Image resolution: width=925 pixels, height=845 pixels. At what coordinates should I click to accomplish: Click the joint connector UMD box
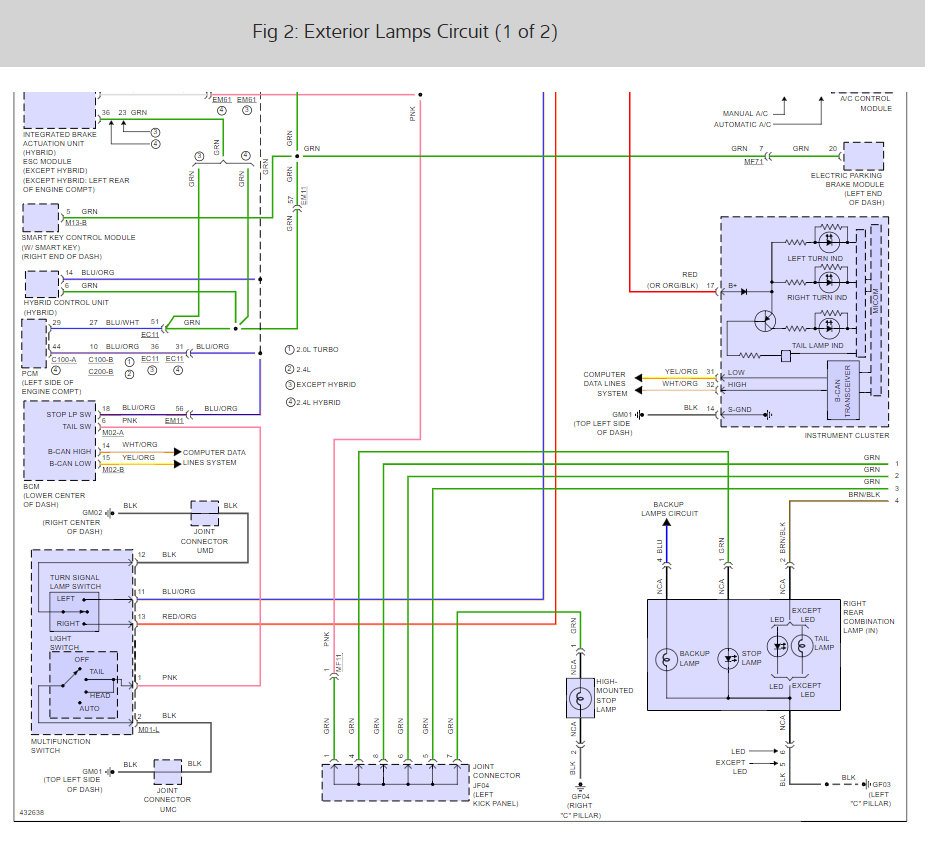click(x=205, y=513)
